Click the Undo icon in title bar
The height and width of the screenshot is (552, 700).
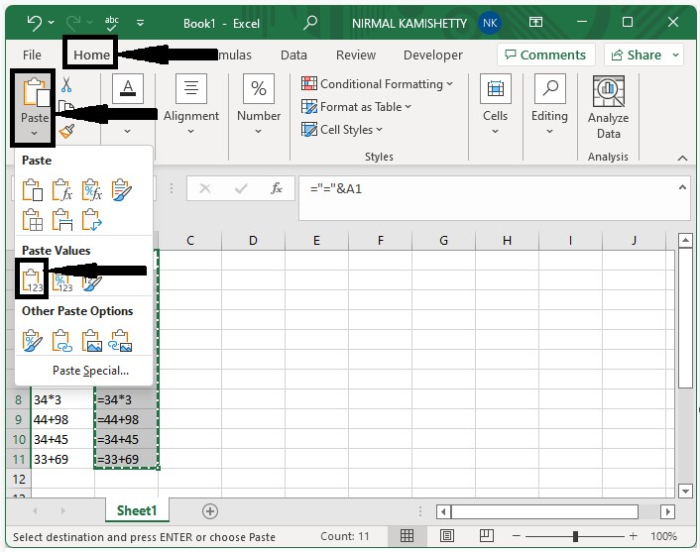34,22
